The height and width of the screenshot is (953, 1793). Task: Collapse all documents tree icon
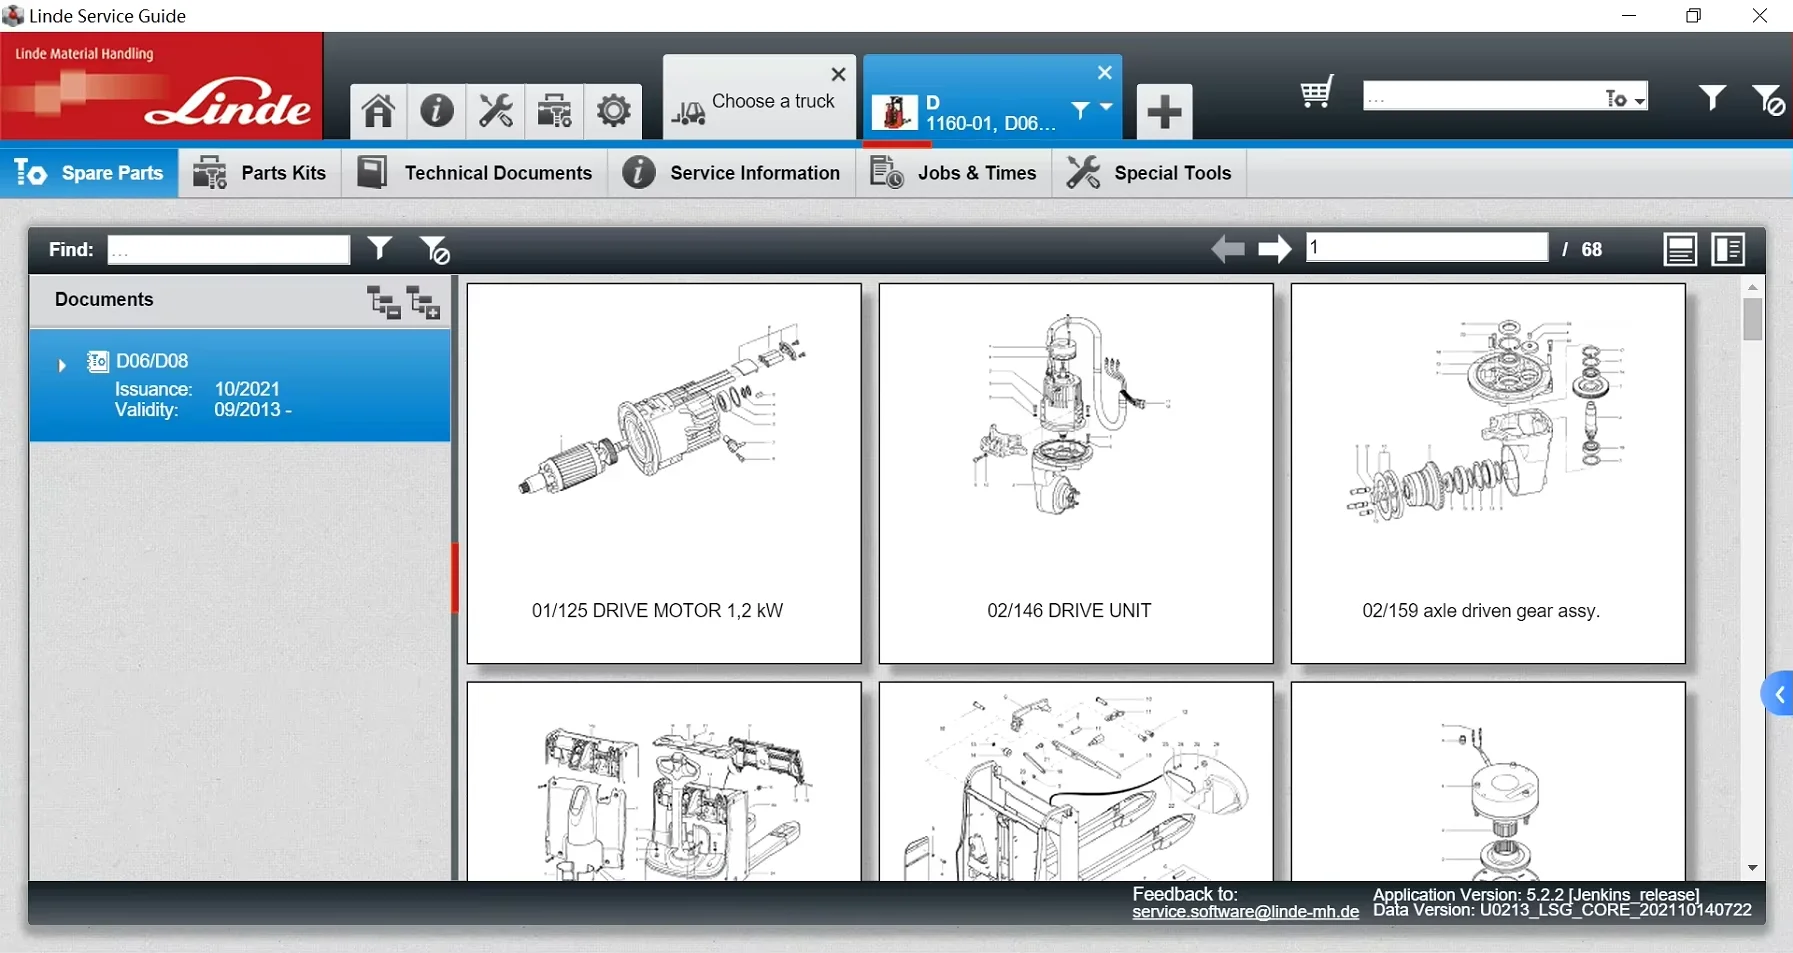point(384,302)
